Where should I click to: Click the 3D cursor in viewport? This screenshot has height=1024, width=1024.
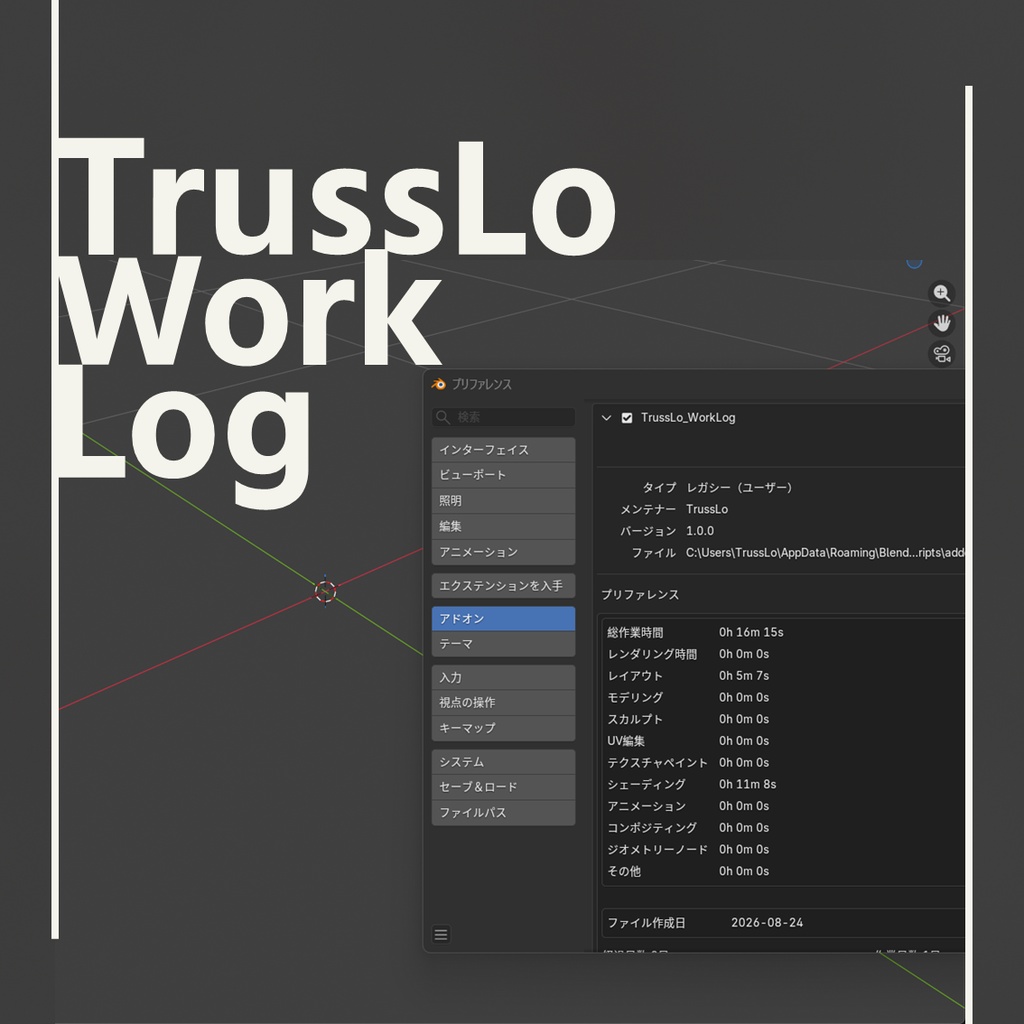(325, 591)
